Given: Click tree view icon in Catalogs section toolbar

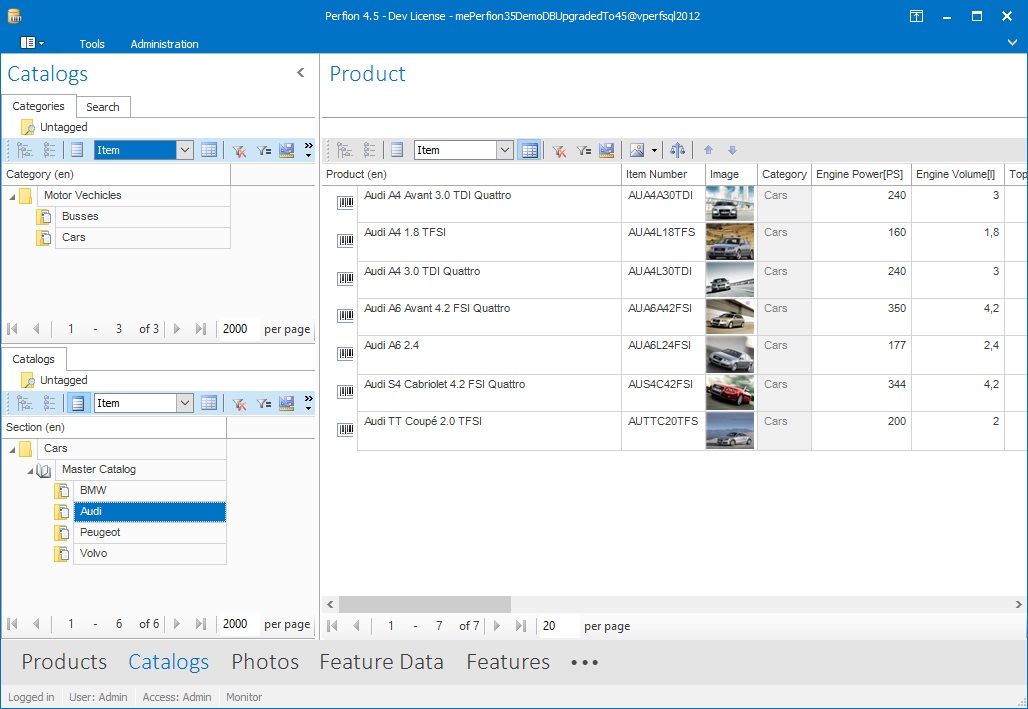Looking at the screenshot, I should coord(24,403).
